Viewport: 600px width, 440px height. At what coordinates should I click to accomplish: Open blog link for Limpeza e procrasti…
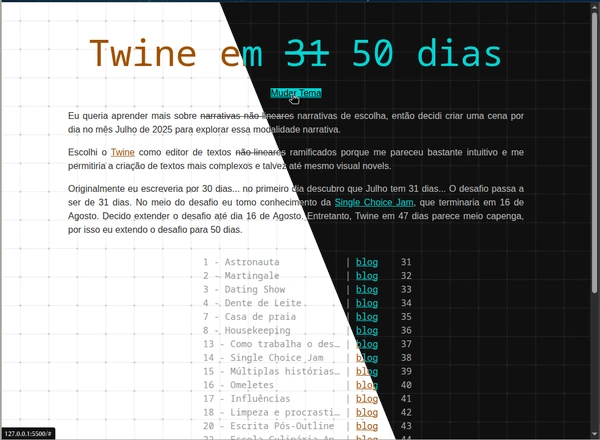pos(367,412)
